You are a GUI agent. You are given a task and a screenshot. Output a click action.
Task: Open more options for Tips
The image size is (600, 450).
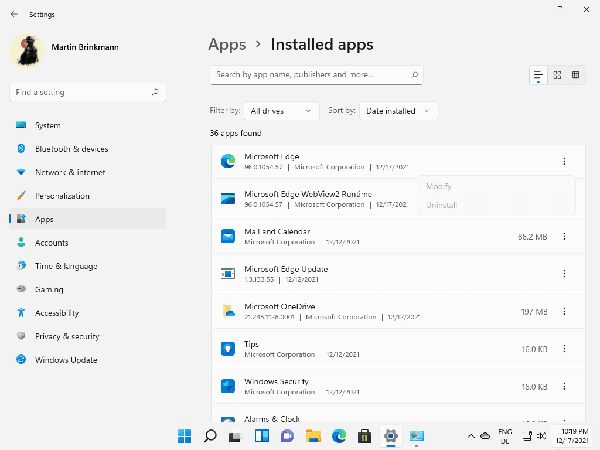point(564,349)
